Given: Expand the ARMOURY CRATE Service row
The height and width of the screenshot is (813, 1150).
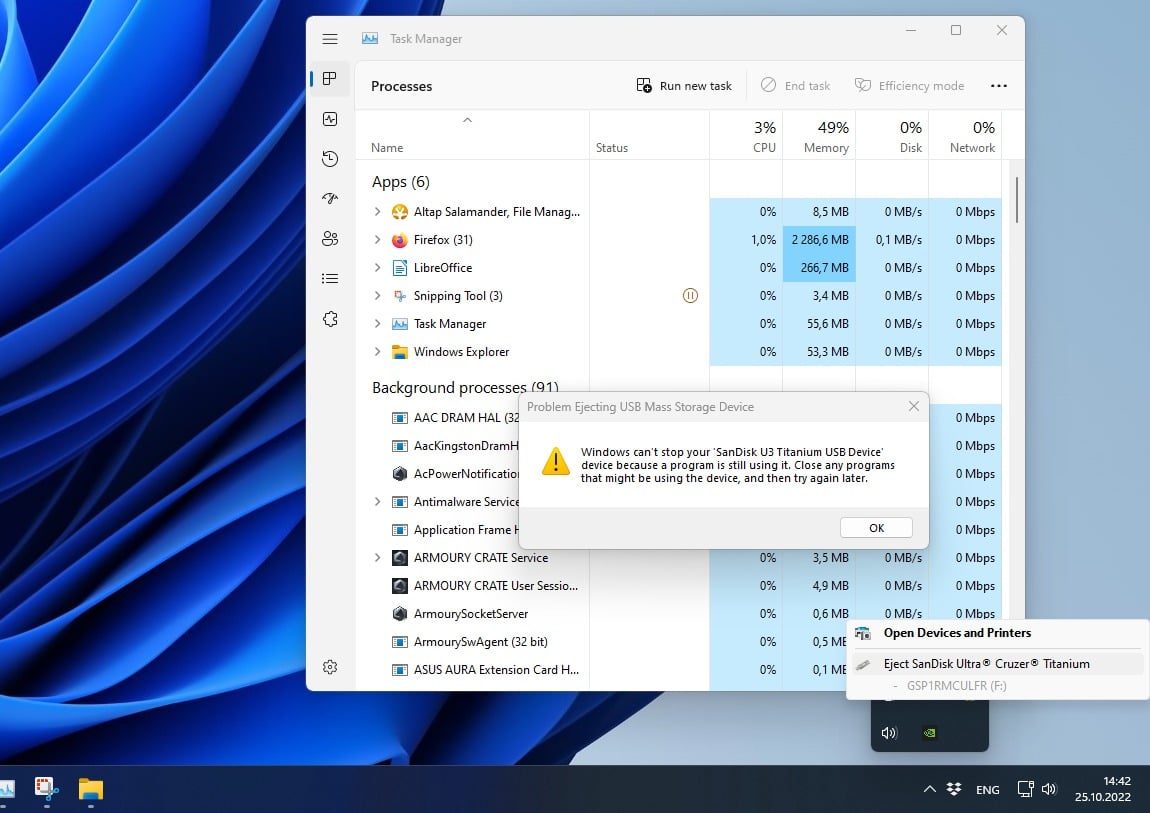Looking at the screenshot, I should 377,558.
